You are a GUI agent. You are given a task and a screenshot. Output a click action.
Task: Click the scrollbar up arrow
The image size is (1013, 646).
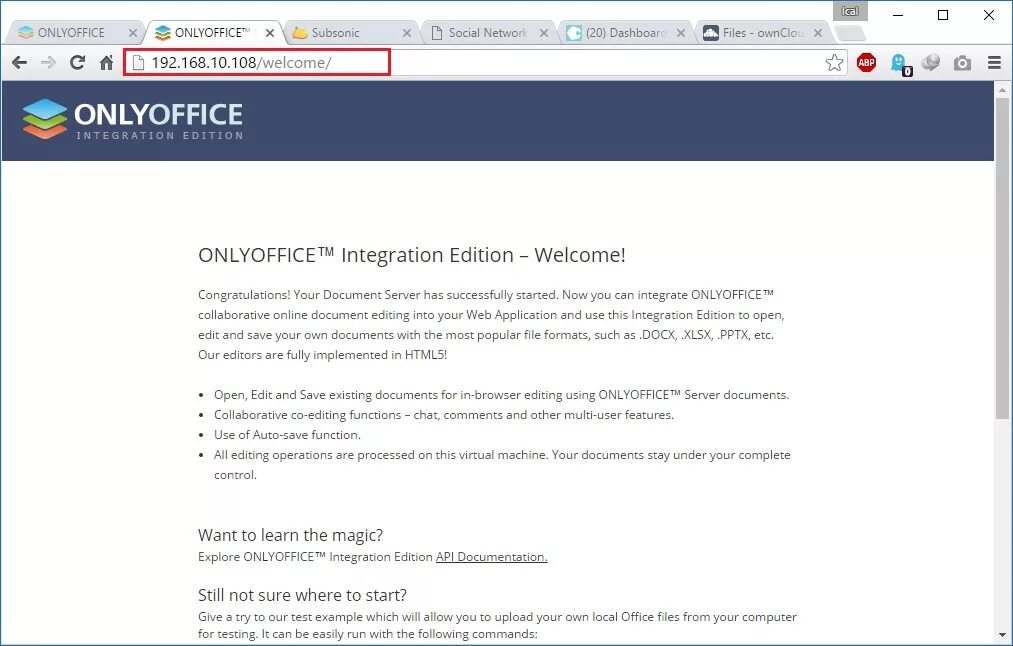(1002, 89)
